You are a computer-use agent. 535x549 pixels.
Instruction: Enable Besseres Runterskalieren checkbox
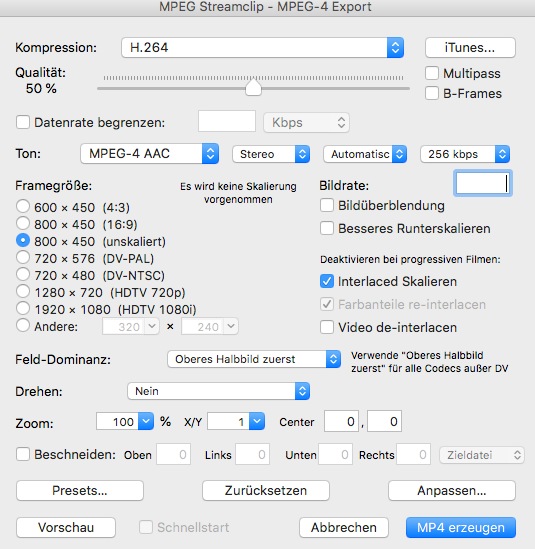click(x=327, y=228)
